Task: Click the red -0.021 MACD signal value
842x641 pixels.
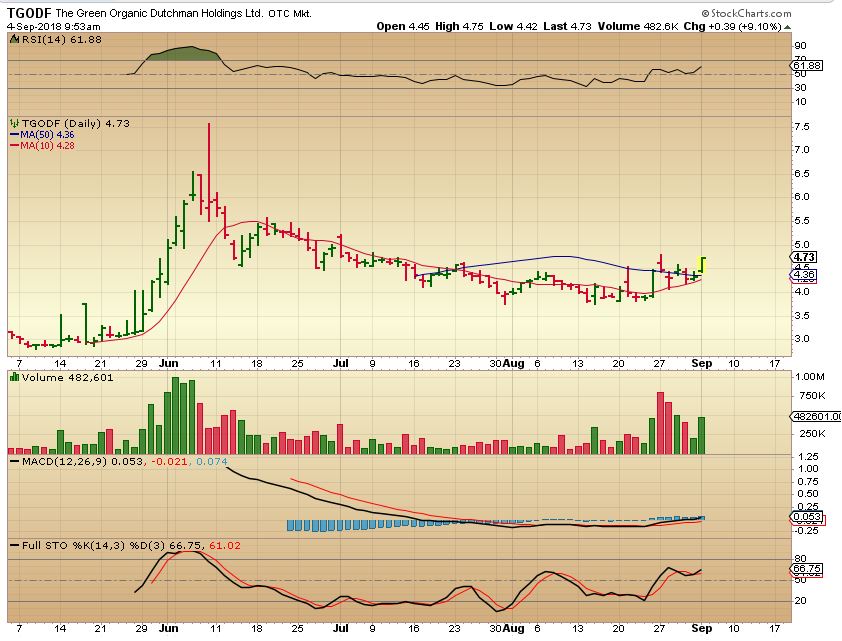Action: coord(170,462)
